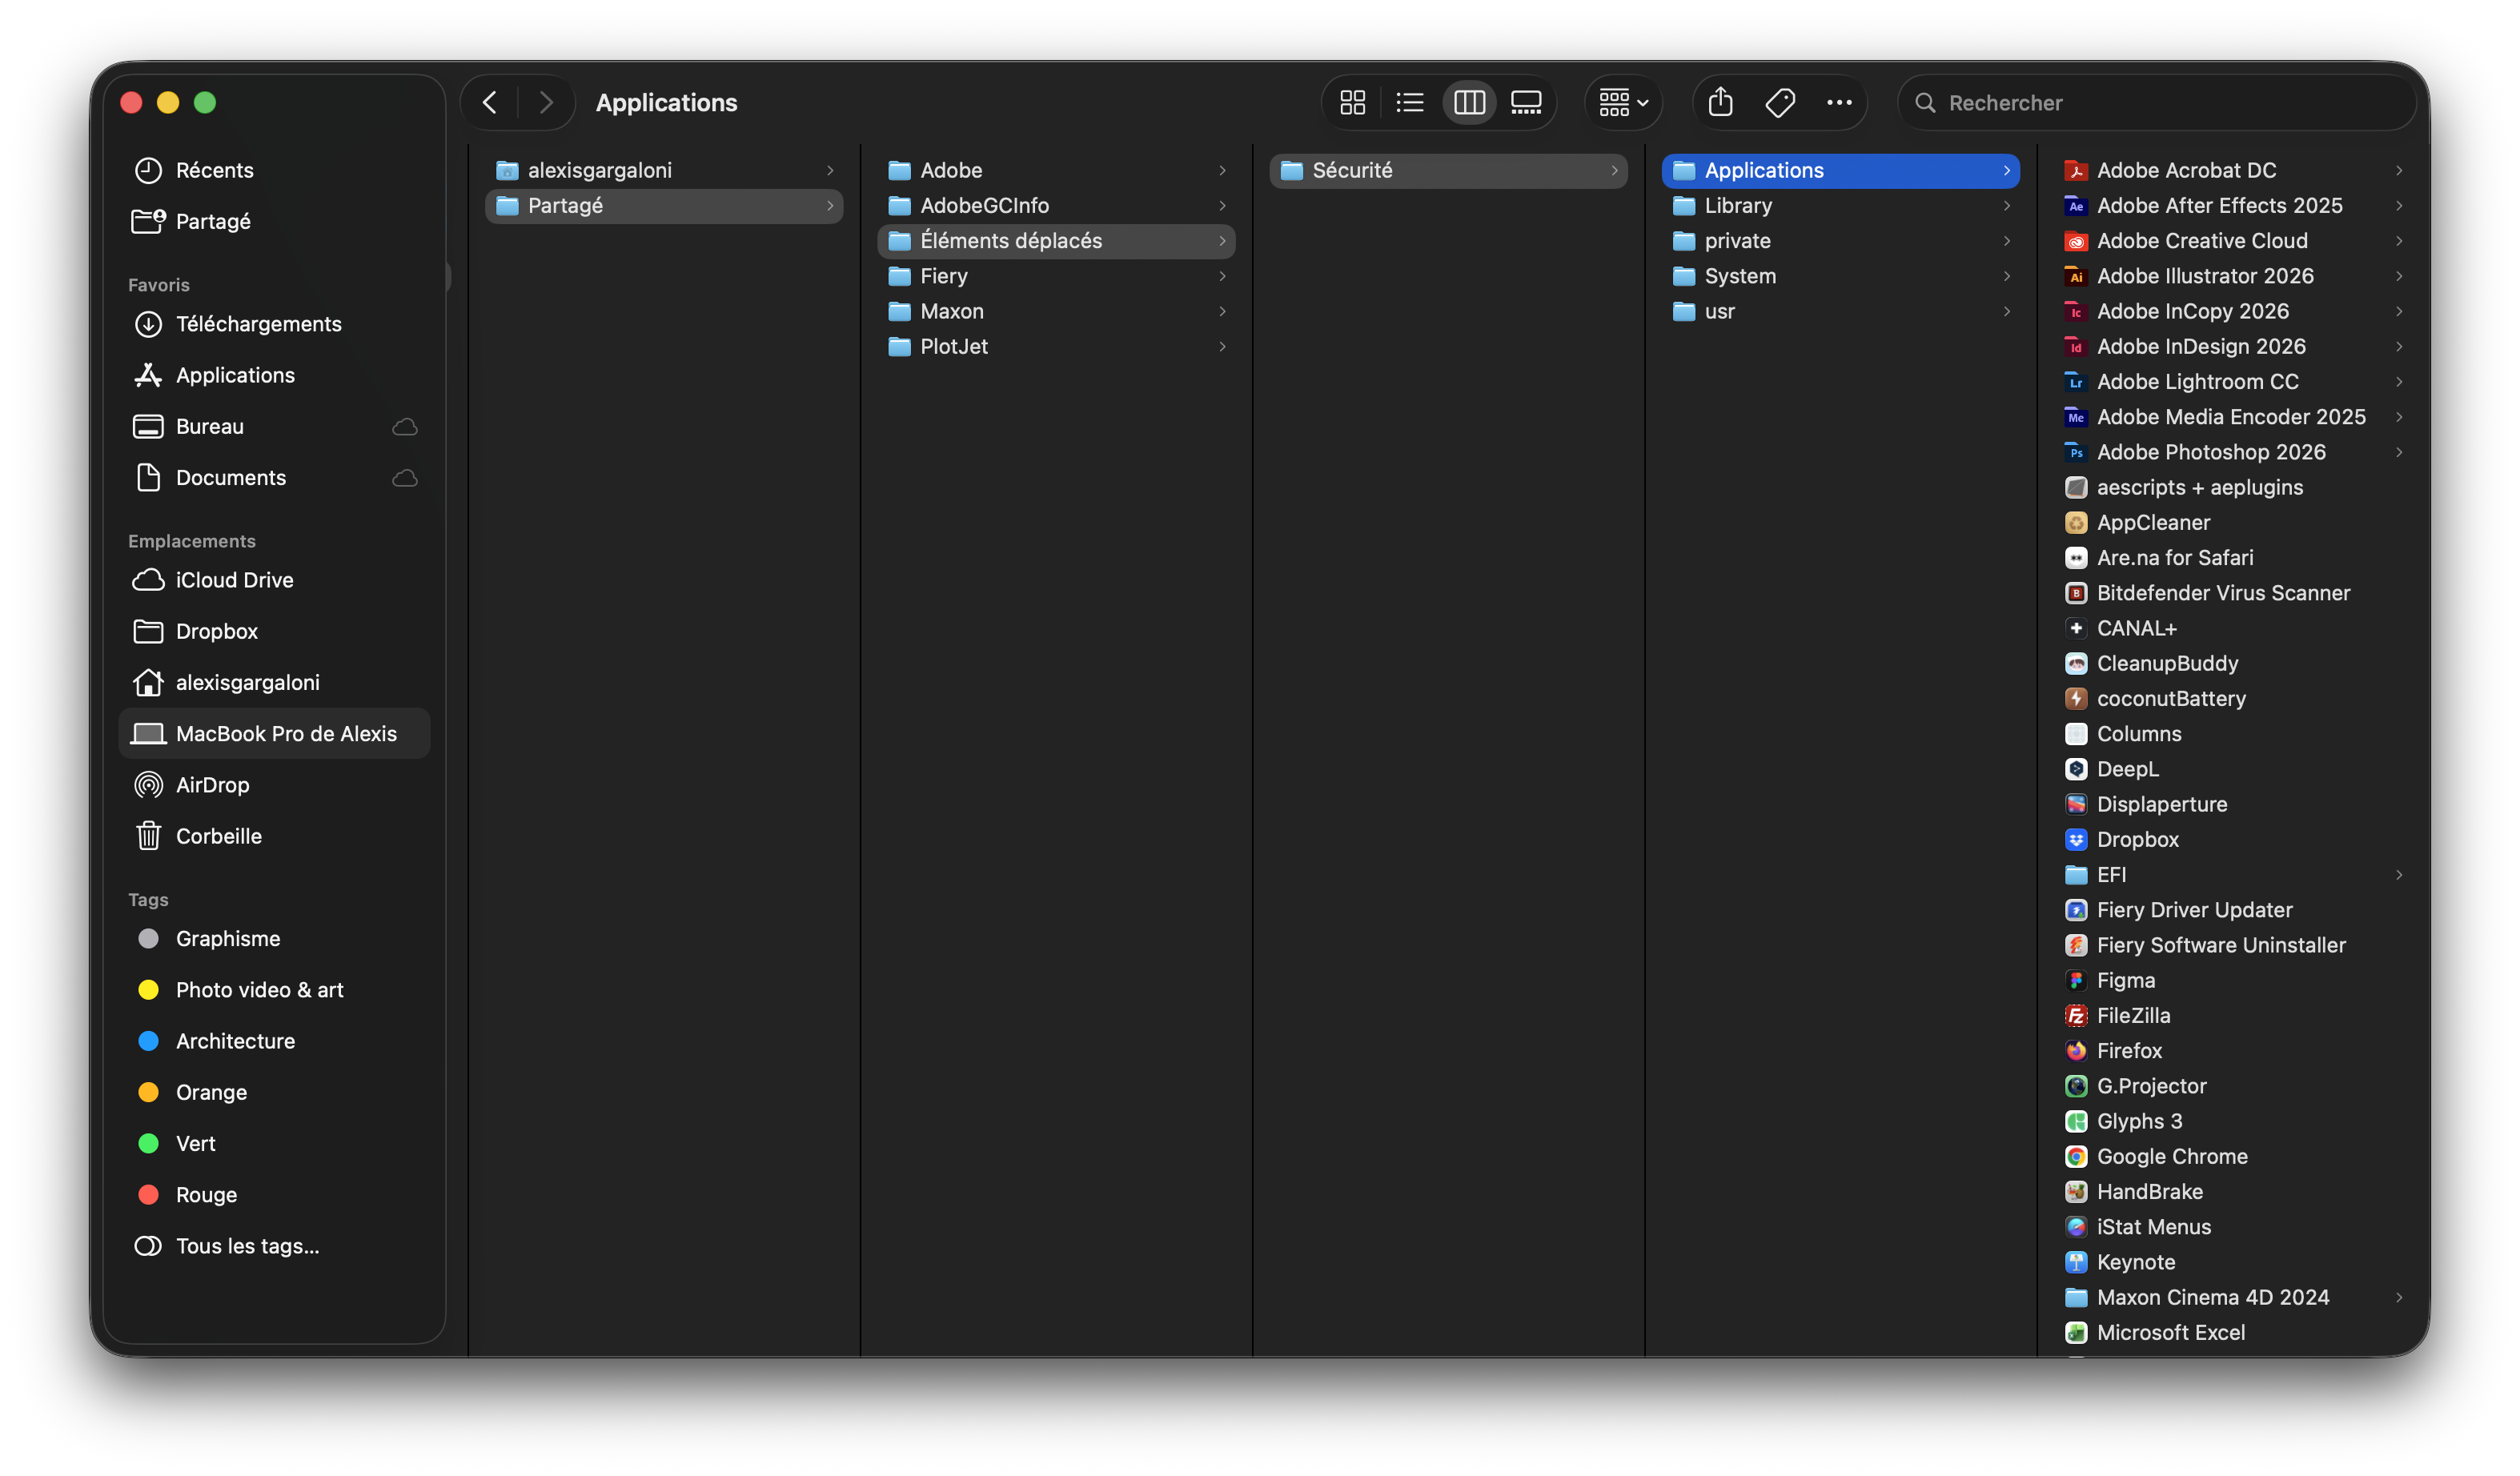Select gallery view mode

1526,102
